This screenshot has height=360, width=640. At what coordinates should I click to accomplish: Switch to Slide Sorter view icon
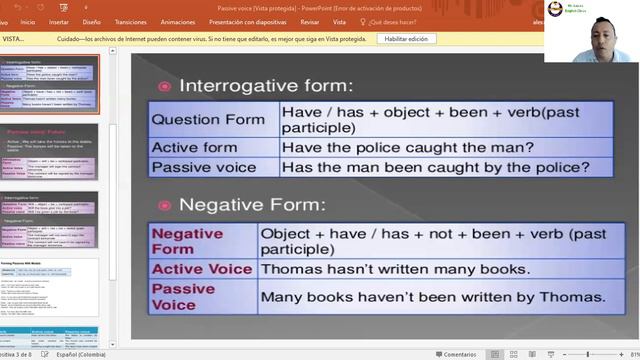tap(513, 355)
